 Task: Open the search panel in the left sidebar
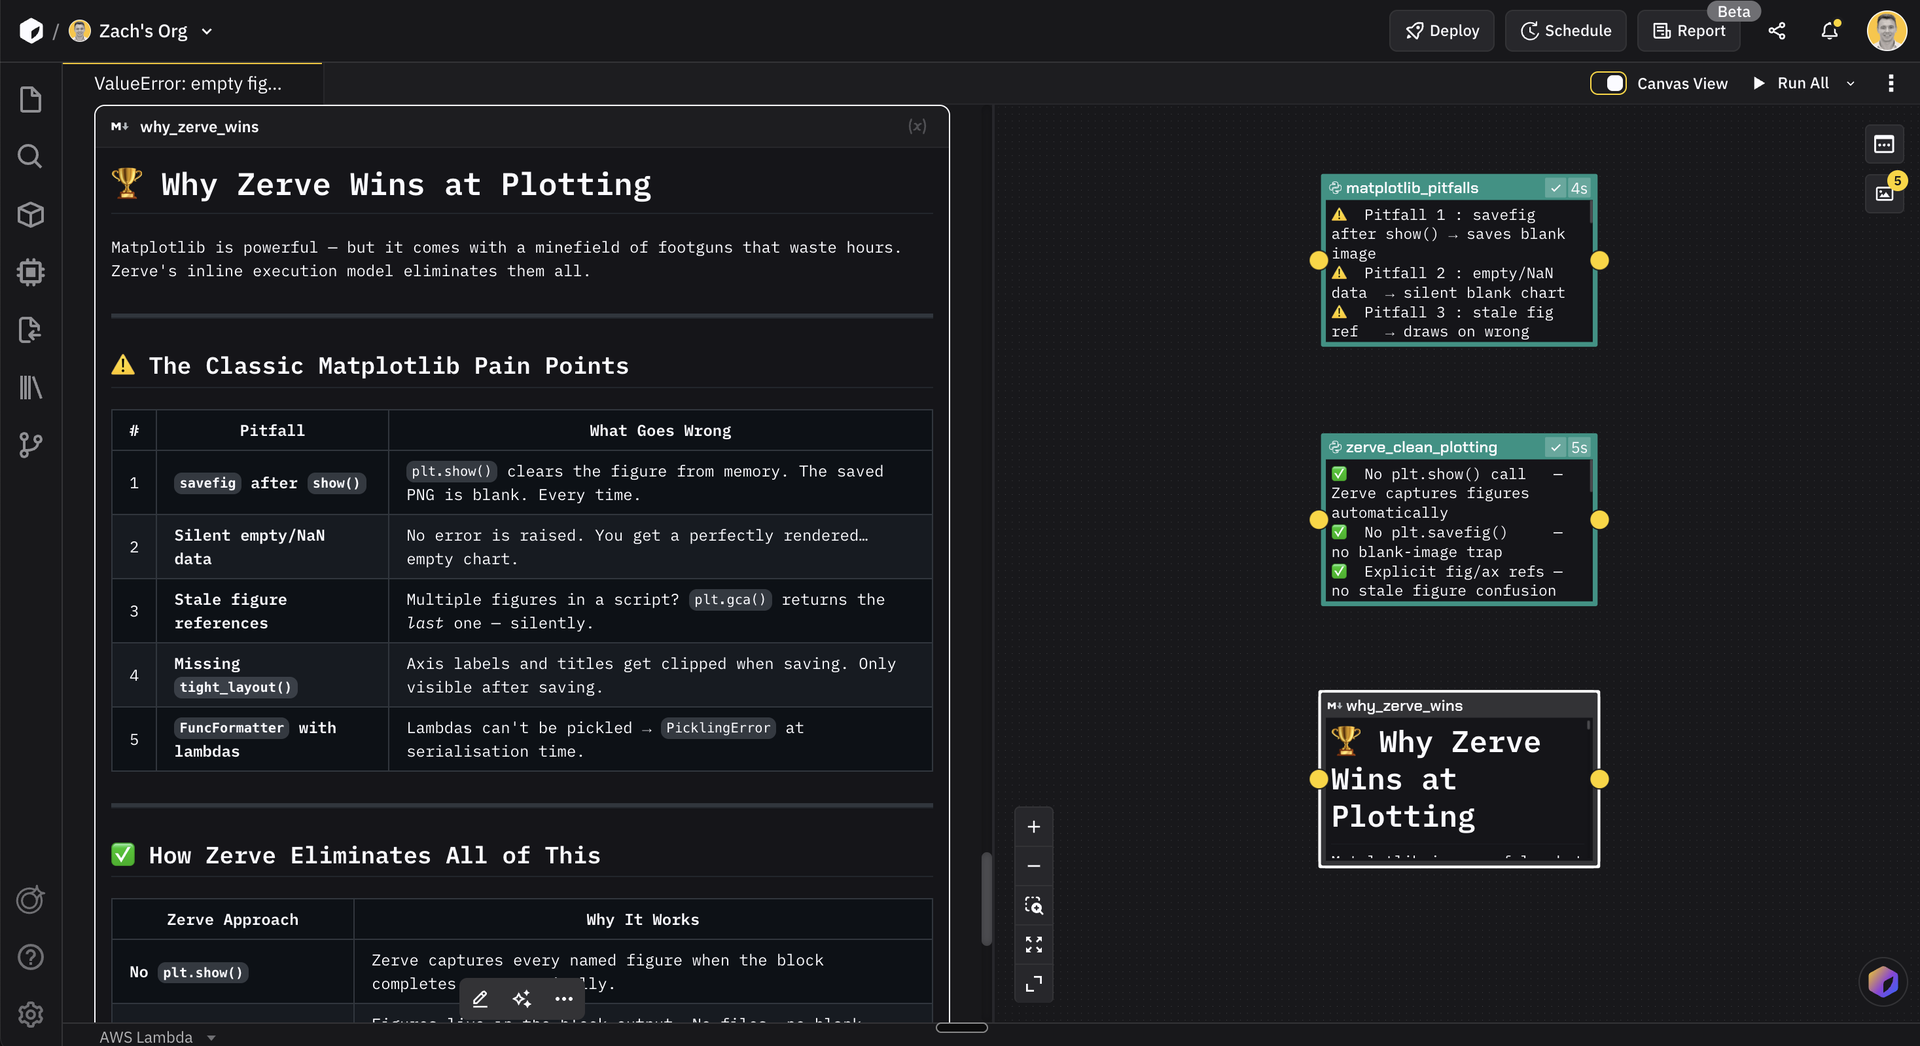coord(30,156)
